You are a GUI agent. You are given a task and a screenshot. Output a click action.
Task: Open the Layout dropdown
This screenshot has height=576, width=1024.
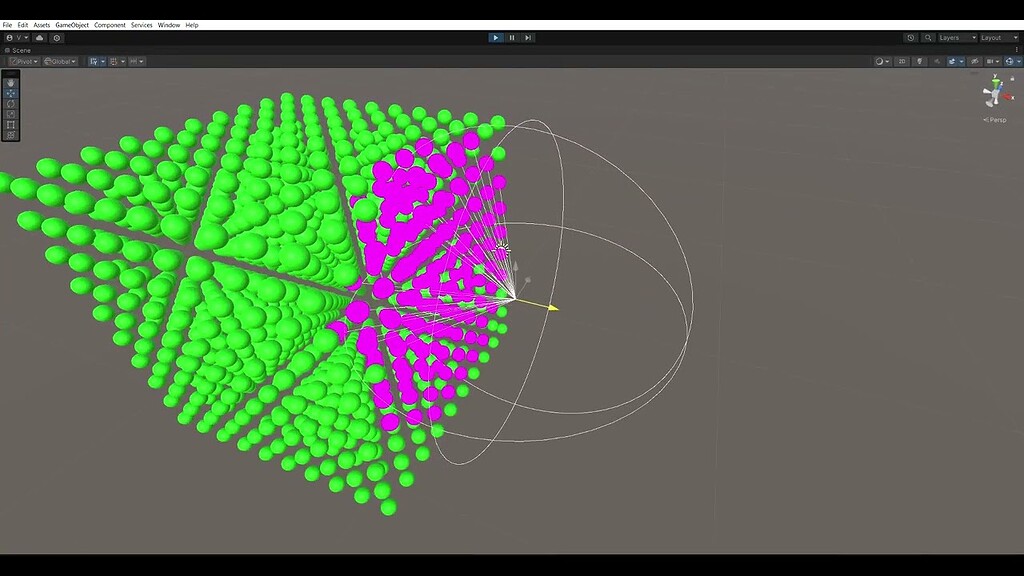[998, 37]
